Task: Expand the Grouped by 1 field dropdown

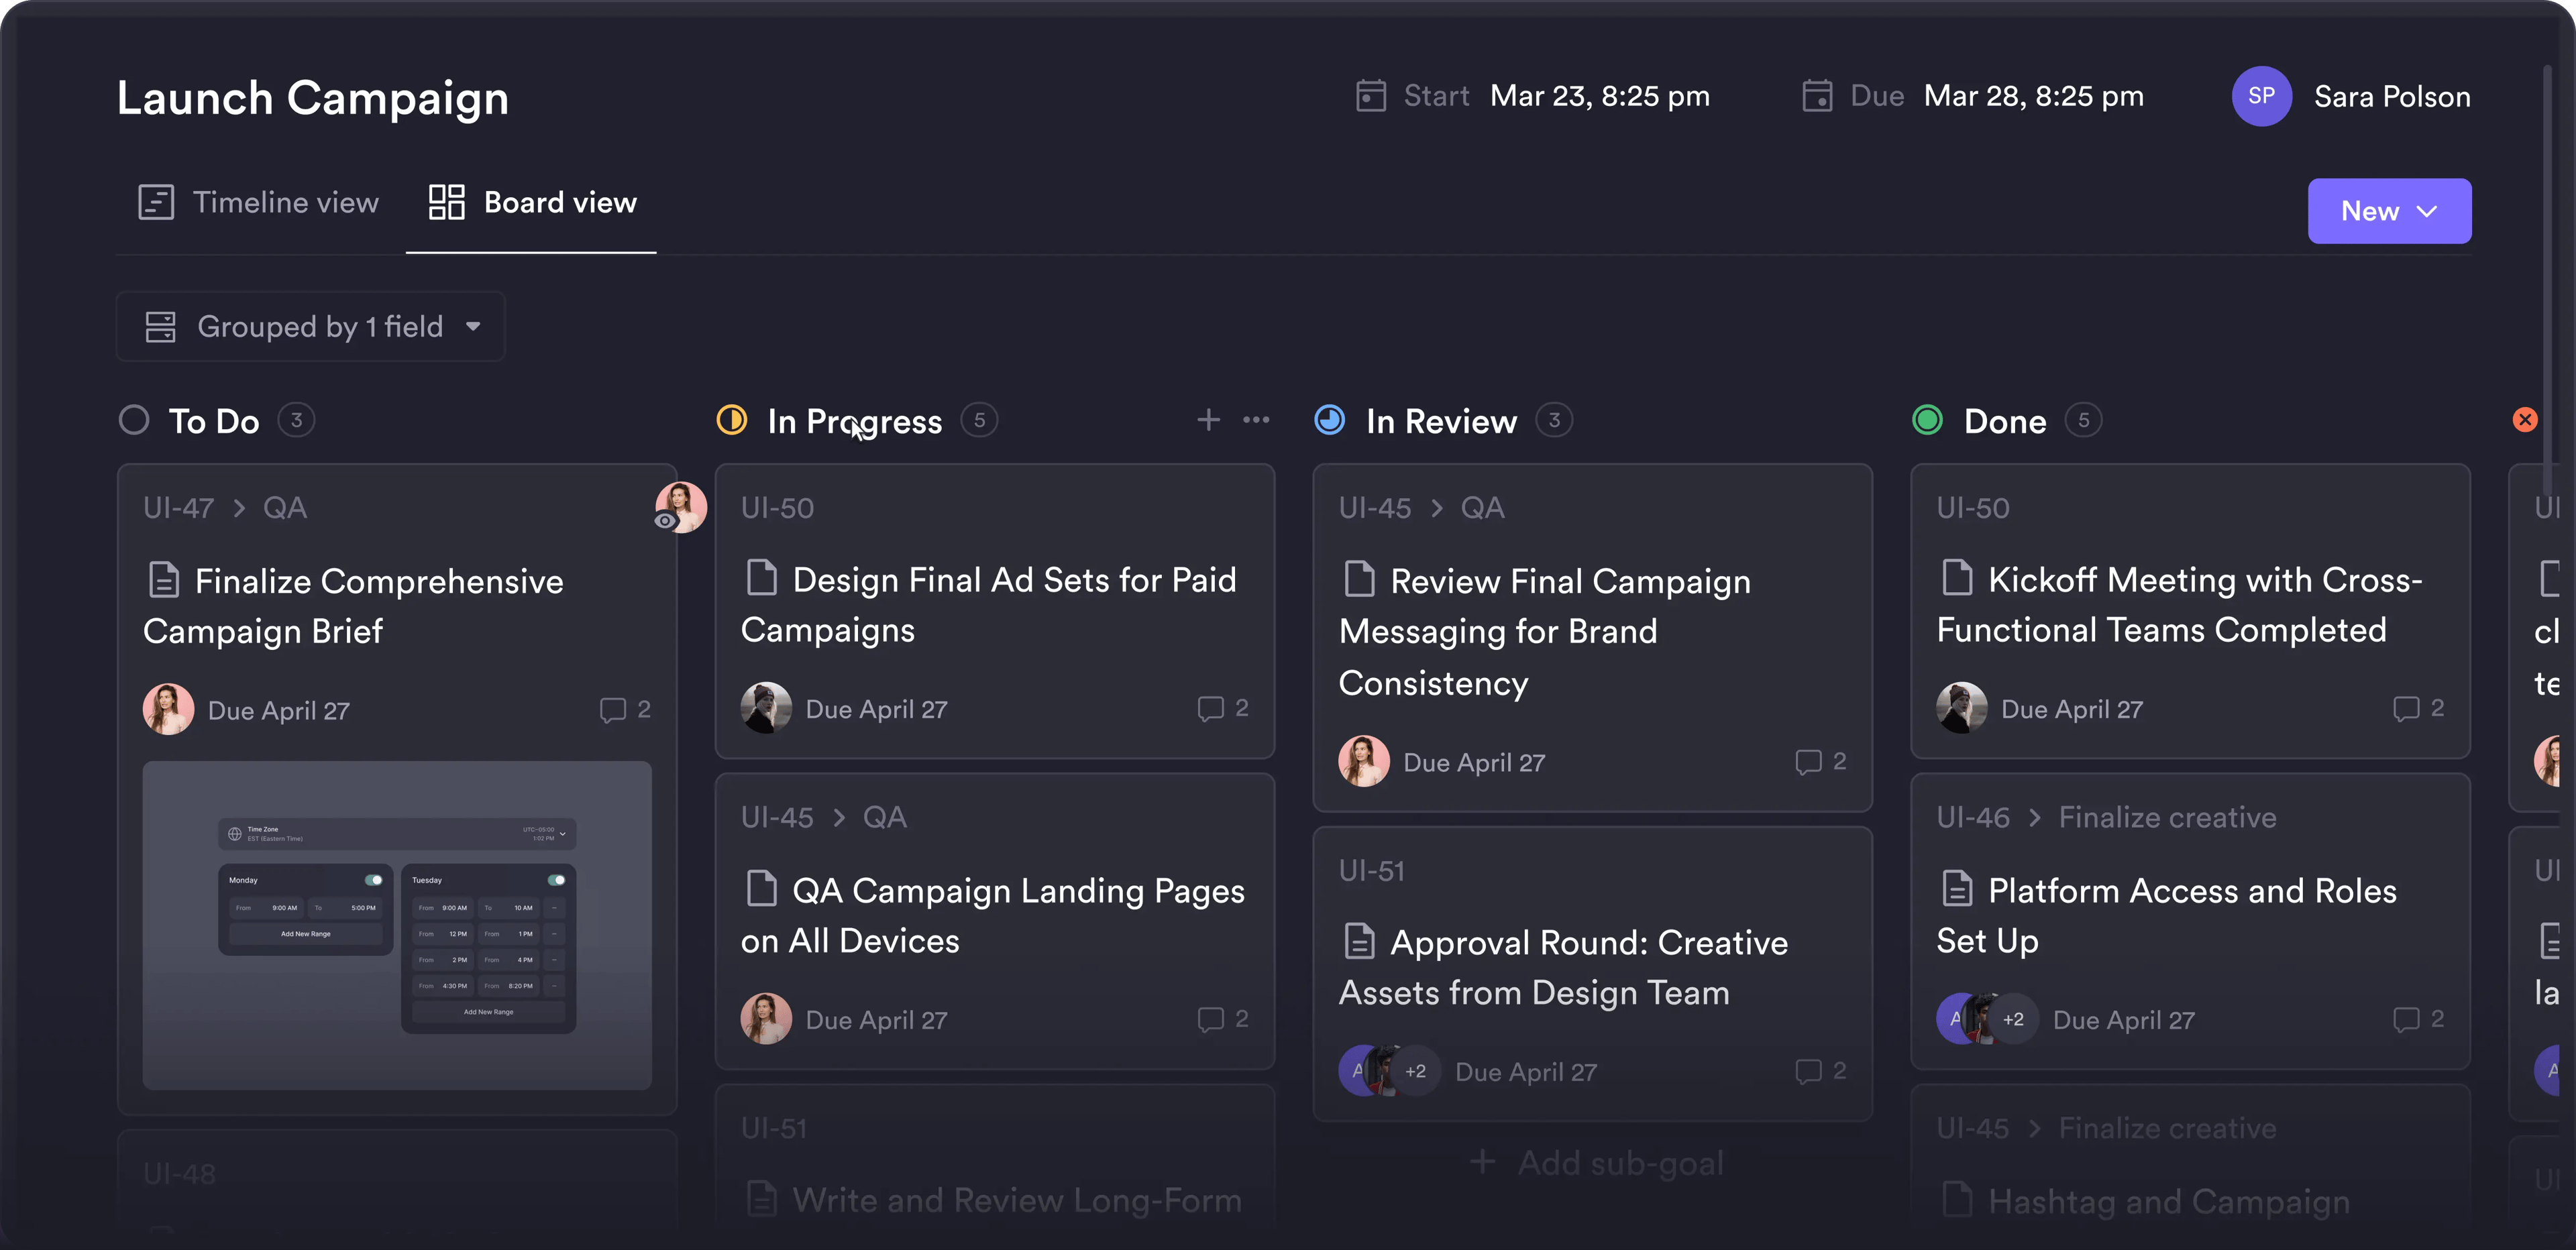Action: 310,326
